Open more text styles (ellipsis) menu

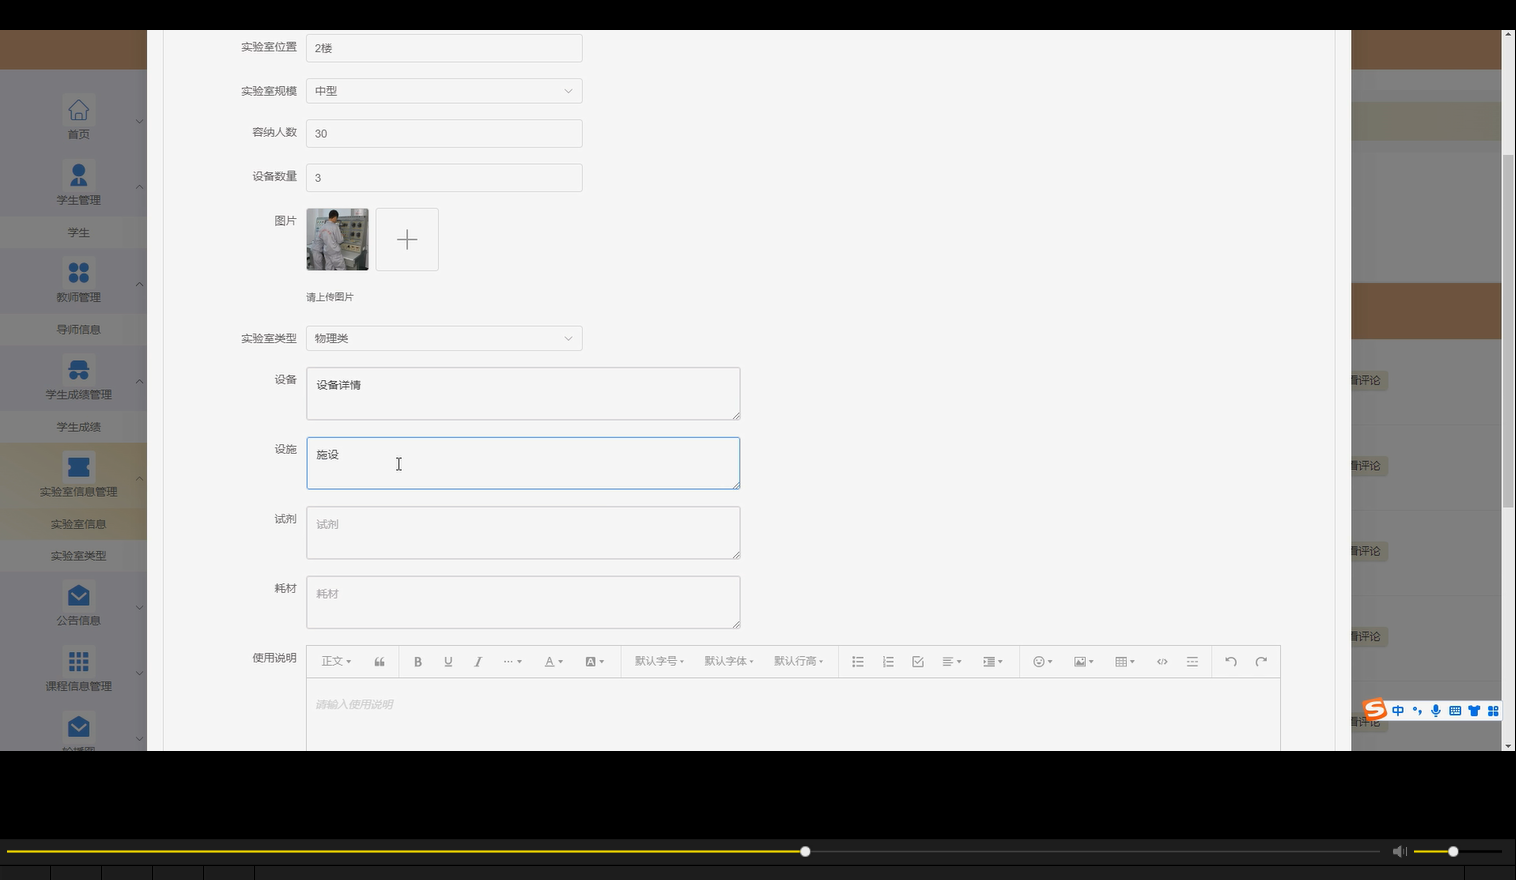coord(512,662)
